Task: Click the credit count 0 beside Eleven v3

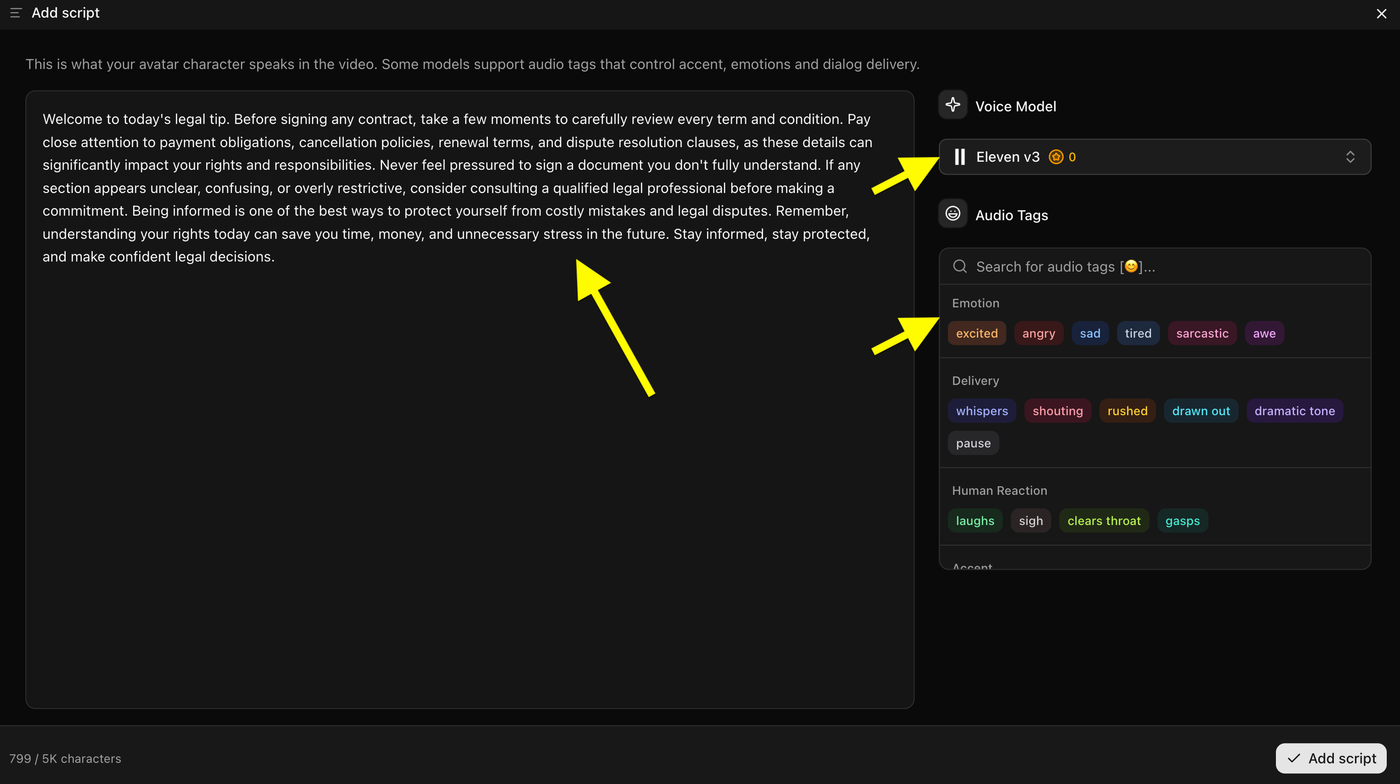Action: (1072, 157)
